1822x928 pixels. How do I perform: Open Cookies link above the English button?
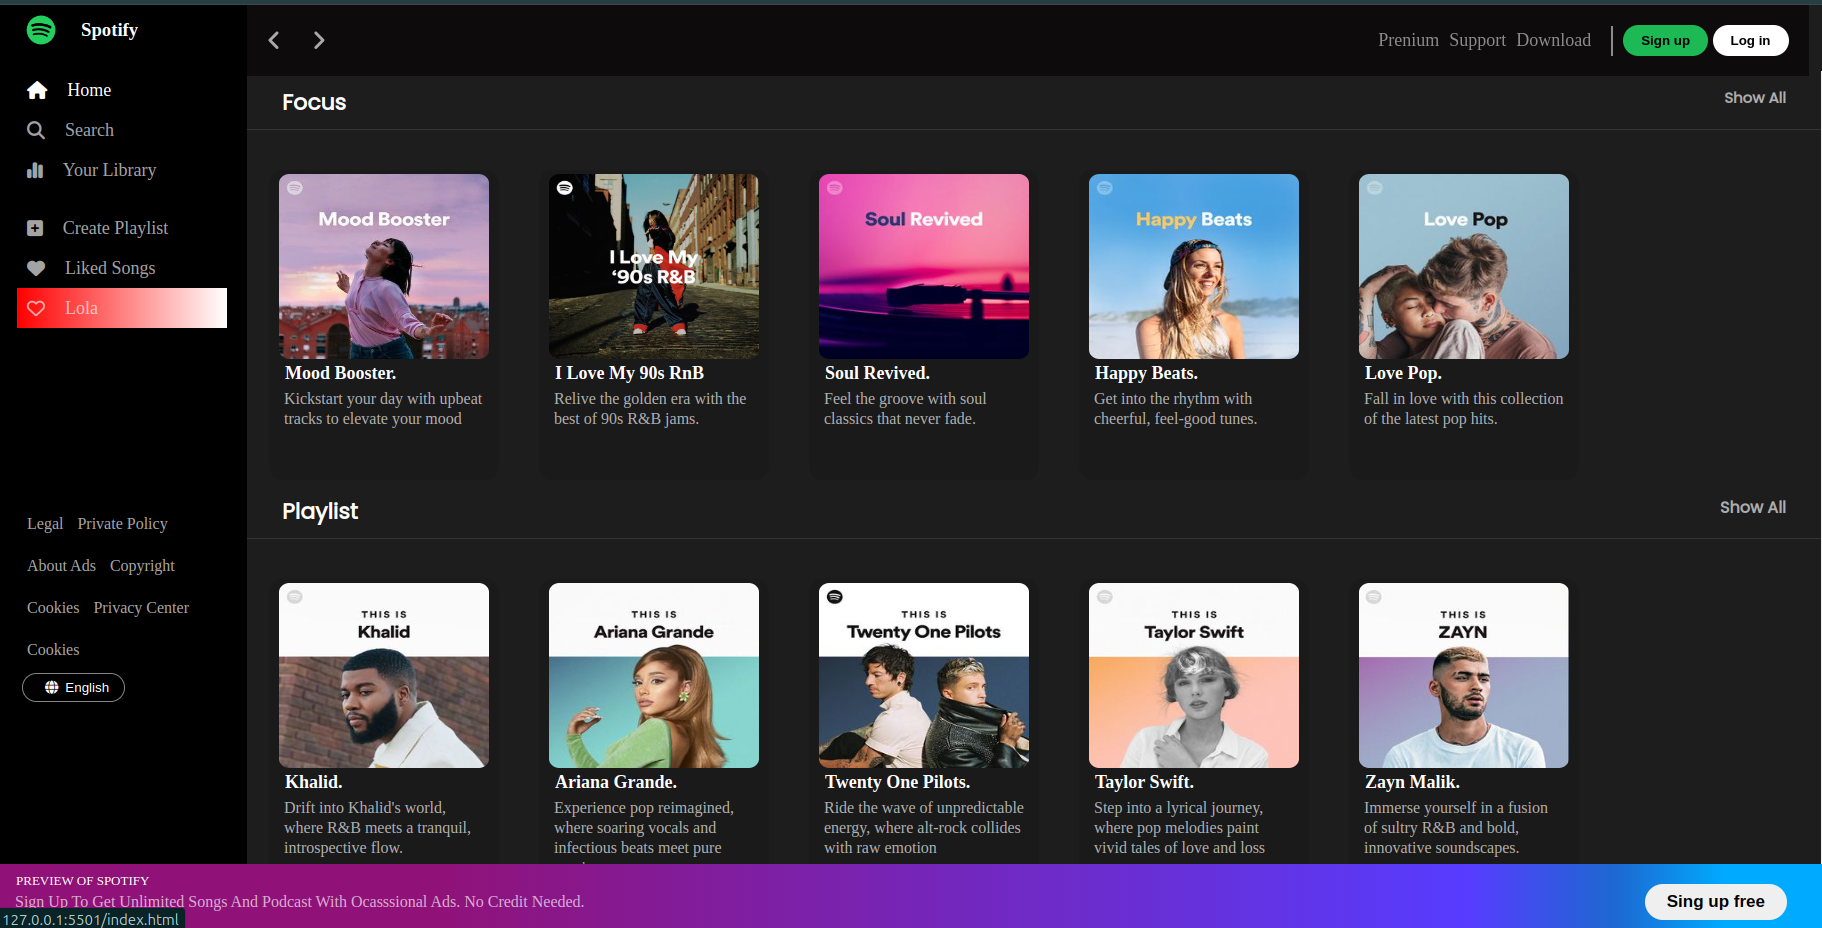(53, 650)
